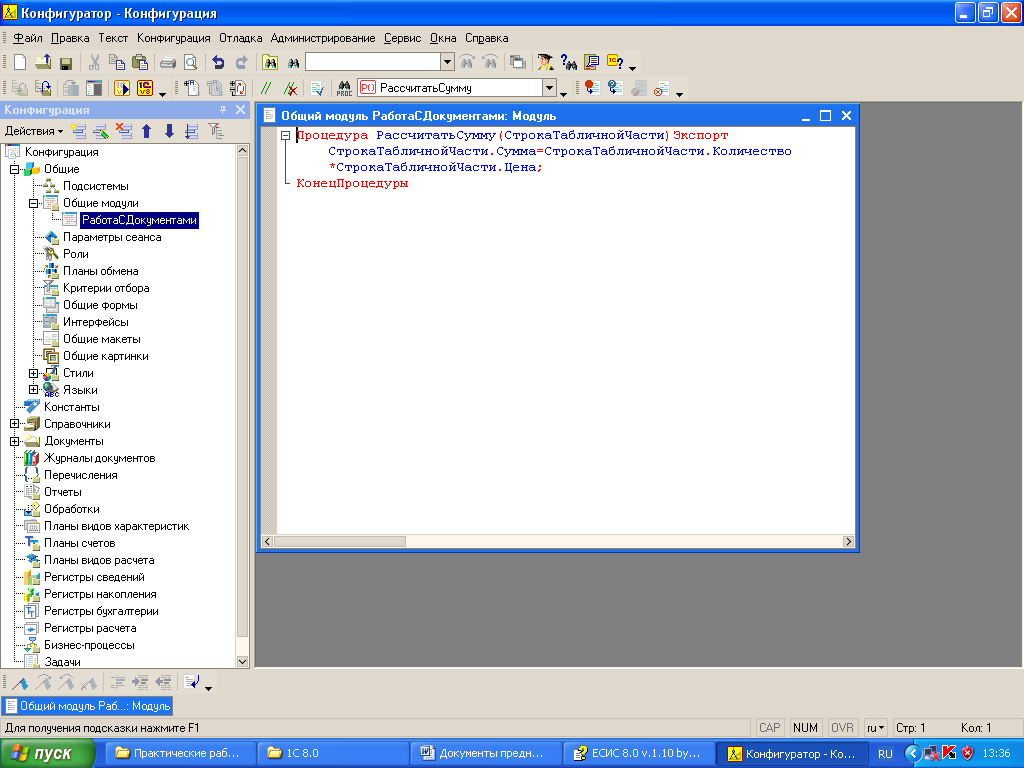
Task: Click the filter icon in configuration panel
Action: pyautogui.click(x=216, y=131)
